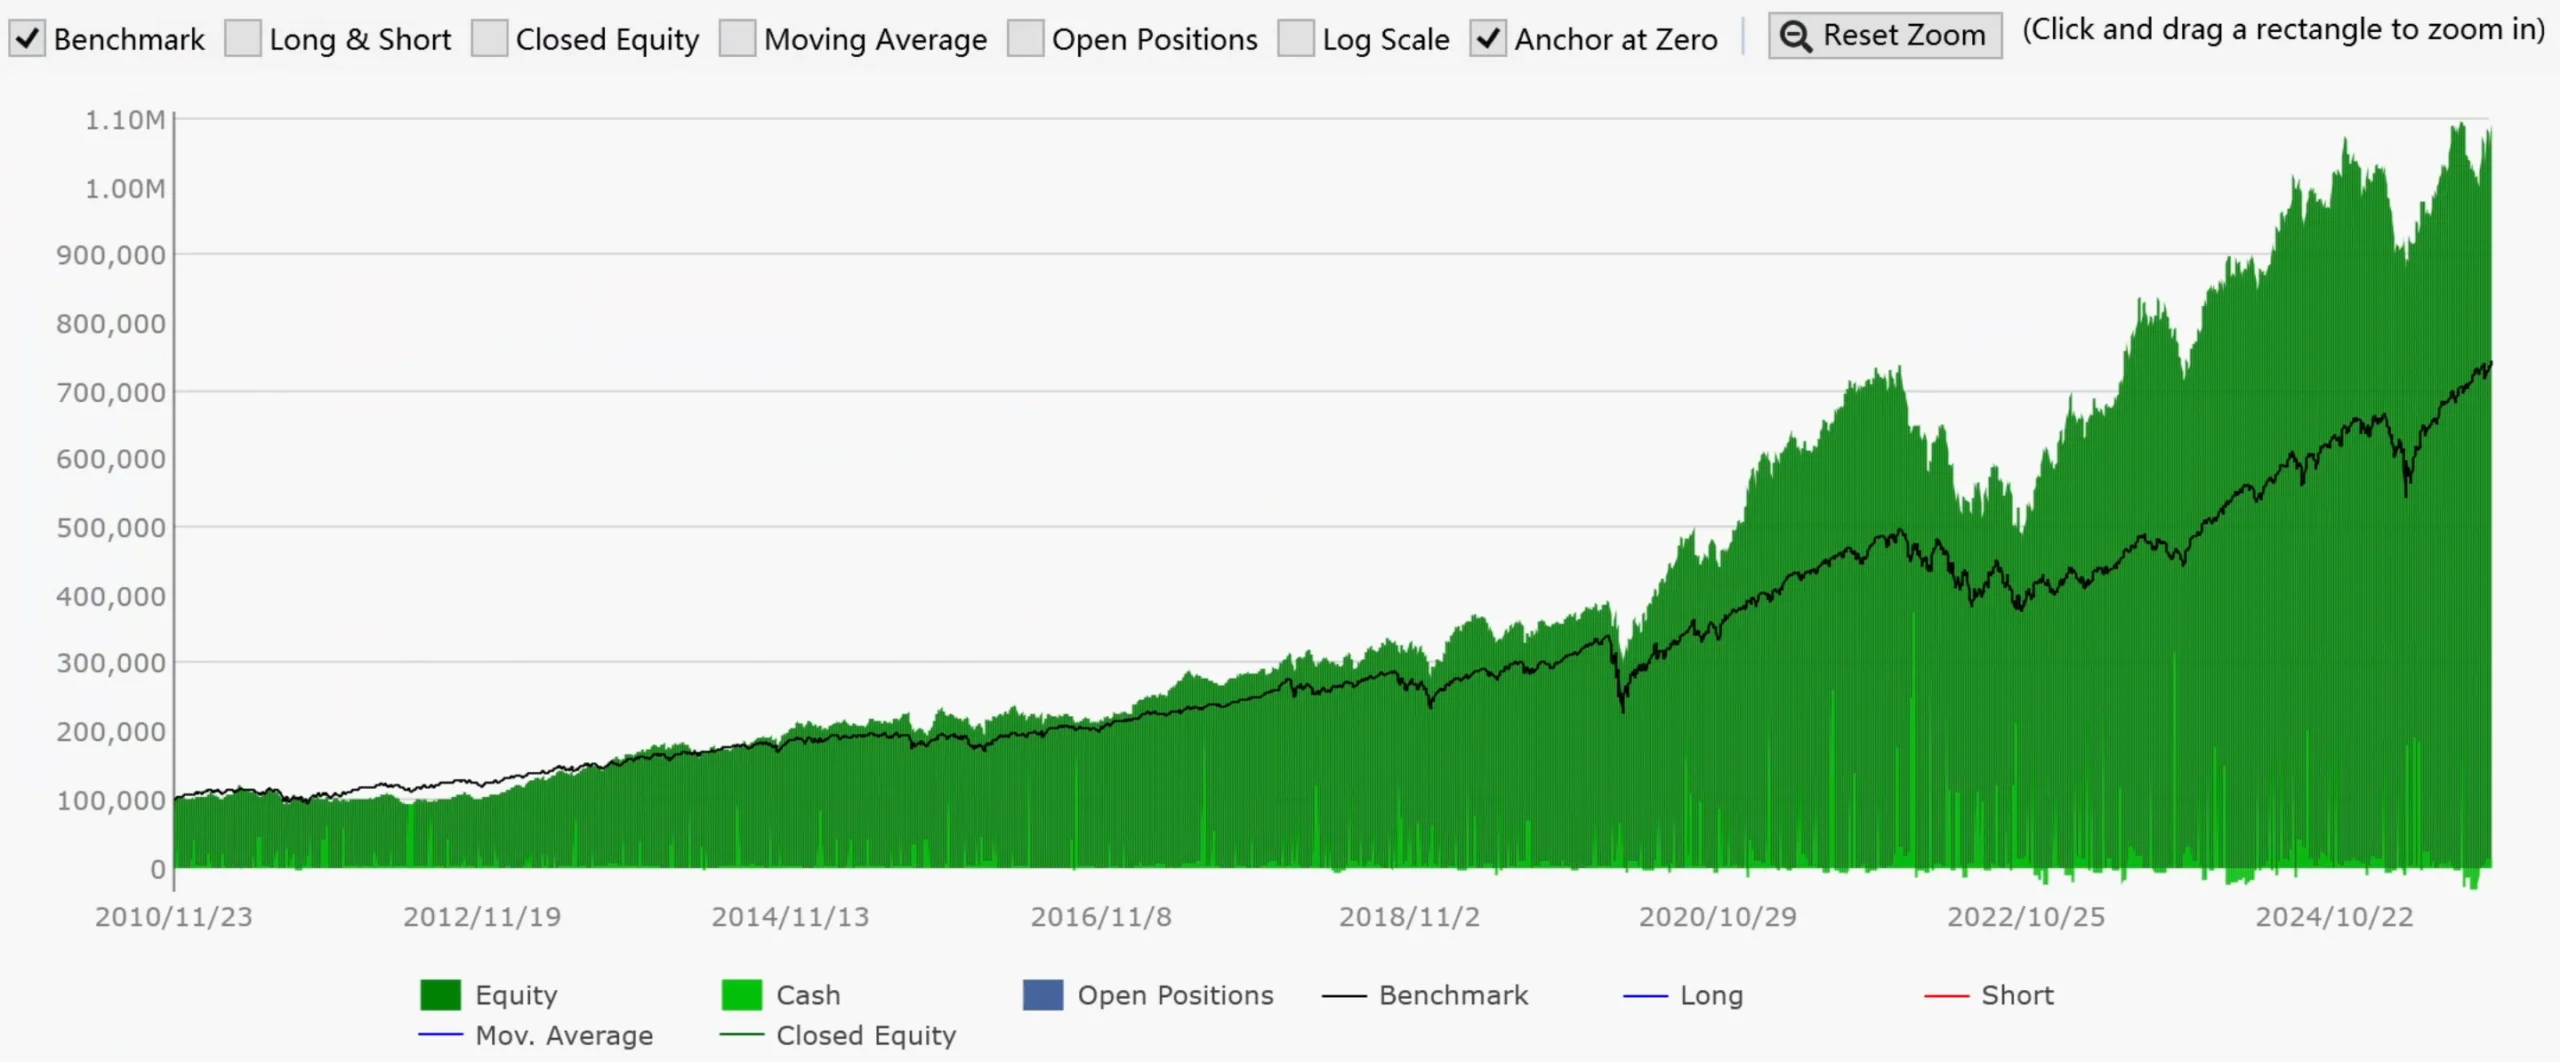The height and width of the screenshot is (1062, 2560).
Task: Click the blue Open Positions legend swatch
Action: pos(1042,995)
